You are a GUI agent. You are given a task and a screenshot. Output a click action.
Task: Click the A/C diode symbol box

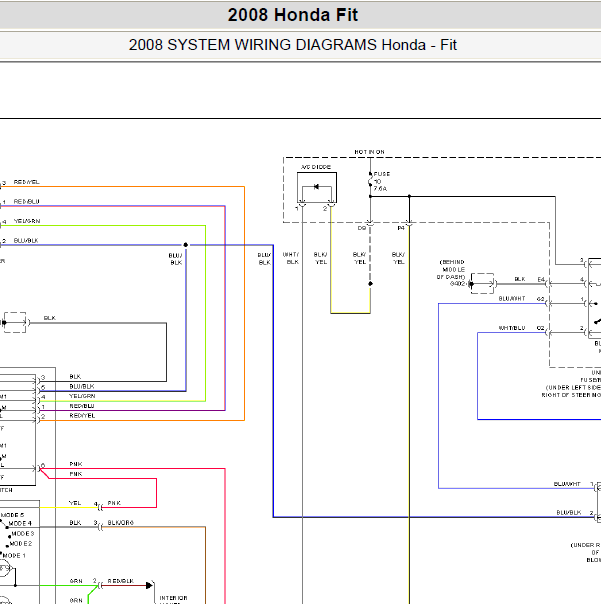point(317,187)
